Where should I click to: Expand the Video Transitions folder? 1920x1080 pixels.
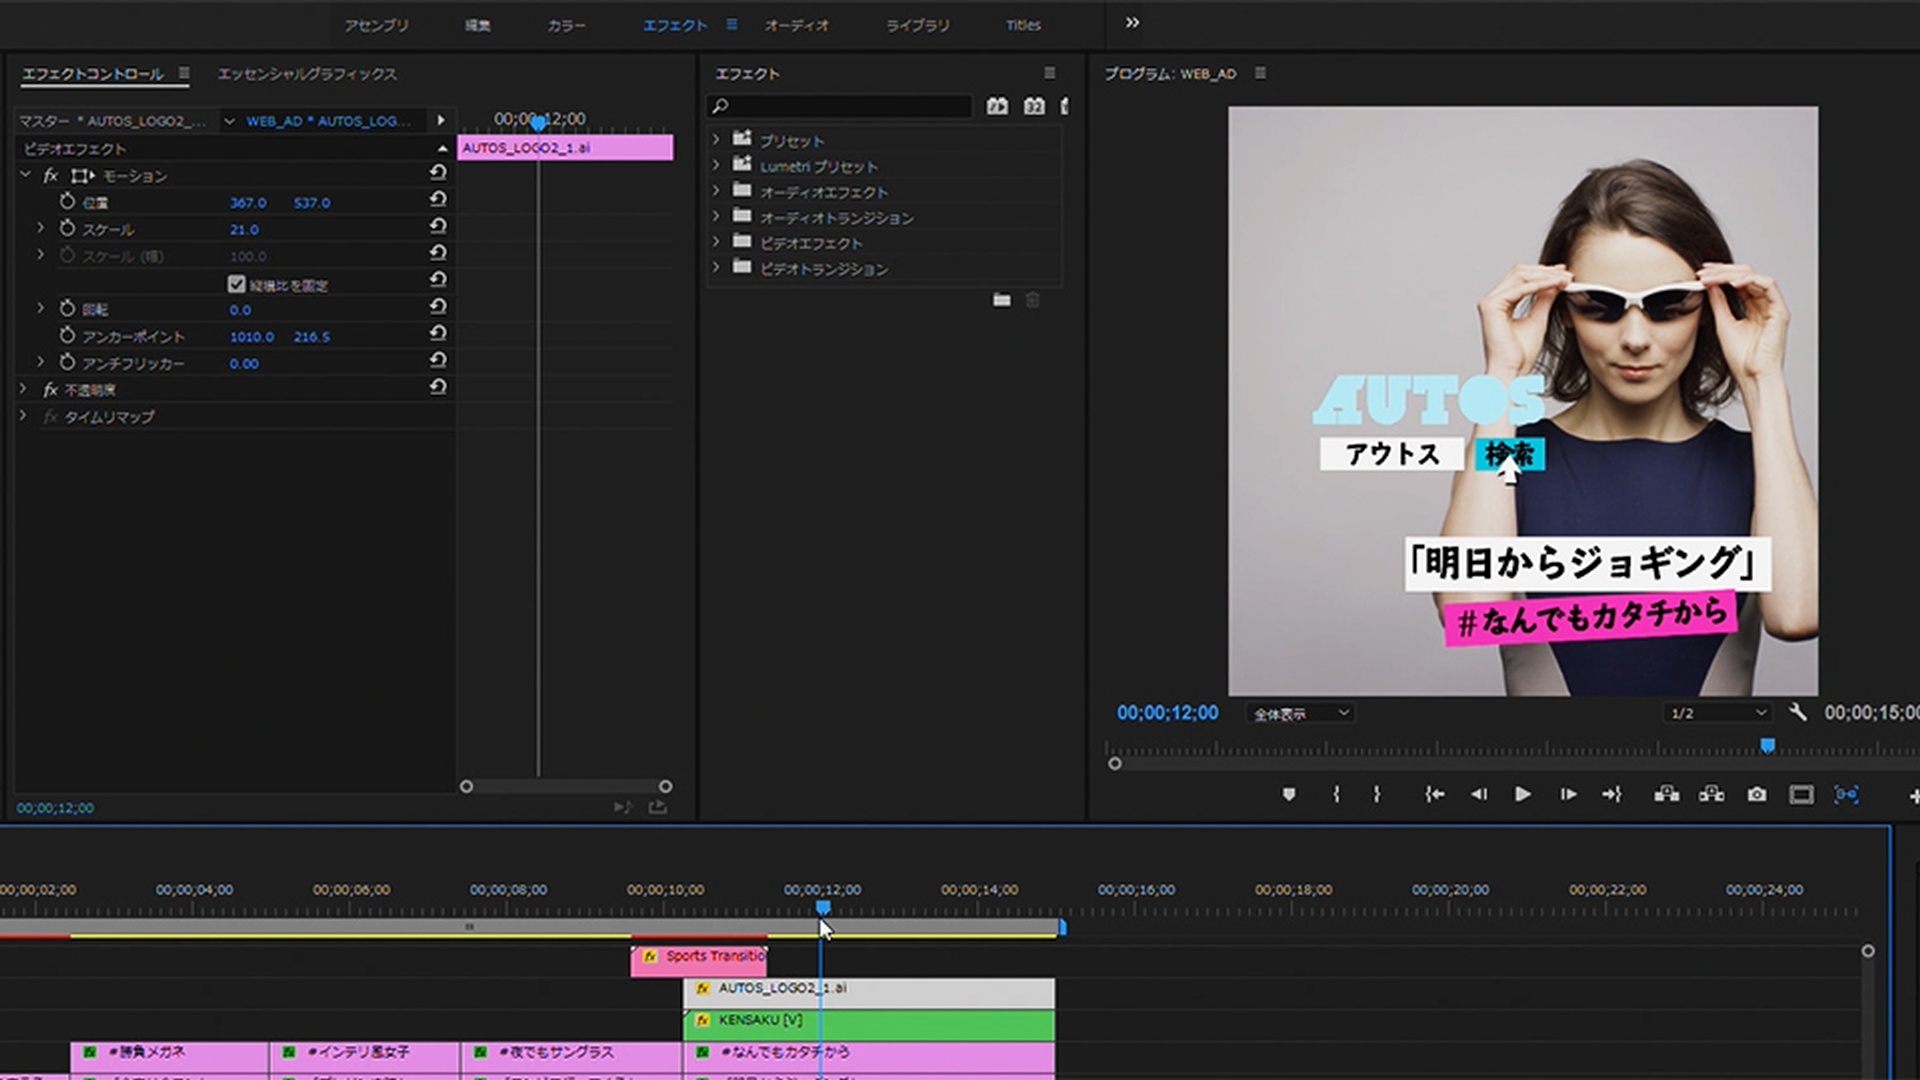716,268
